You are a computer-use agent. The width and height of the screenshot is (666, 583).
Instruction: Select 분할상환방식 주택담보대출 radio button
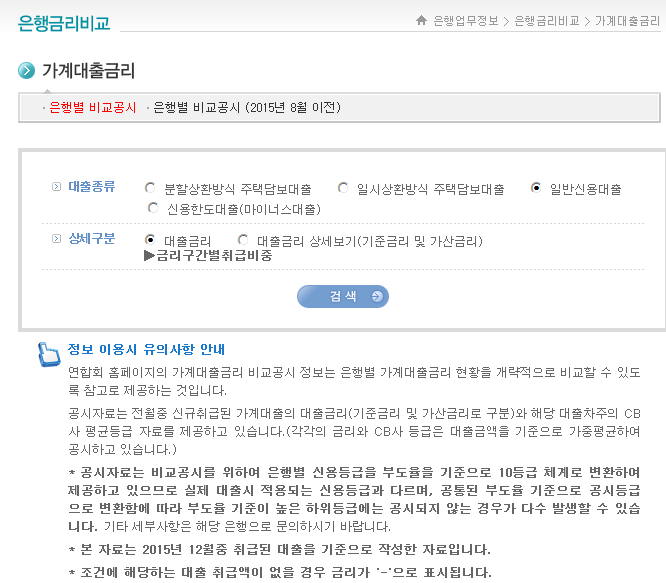150,188
